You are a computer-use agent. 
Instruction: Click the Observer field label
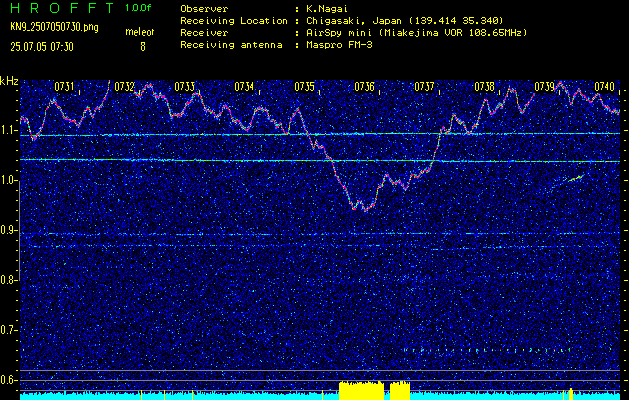point(204,9)
